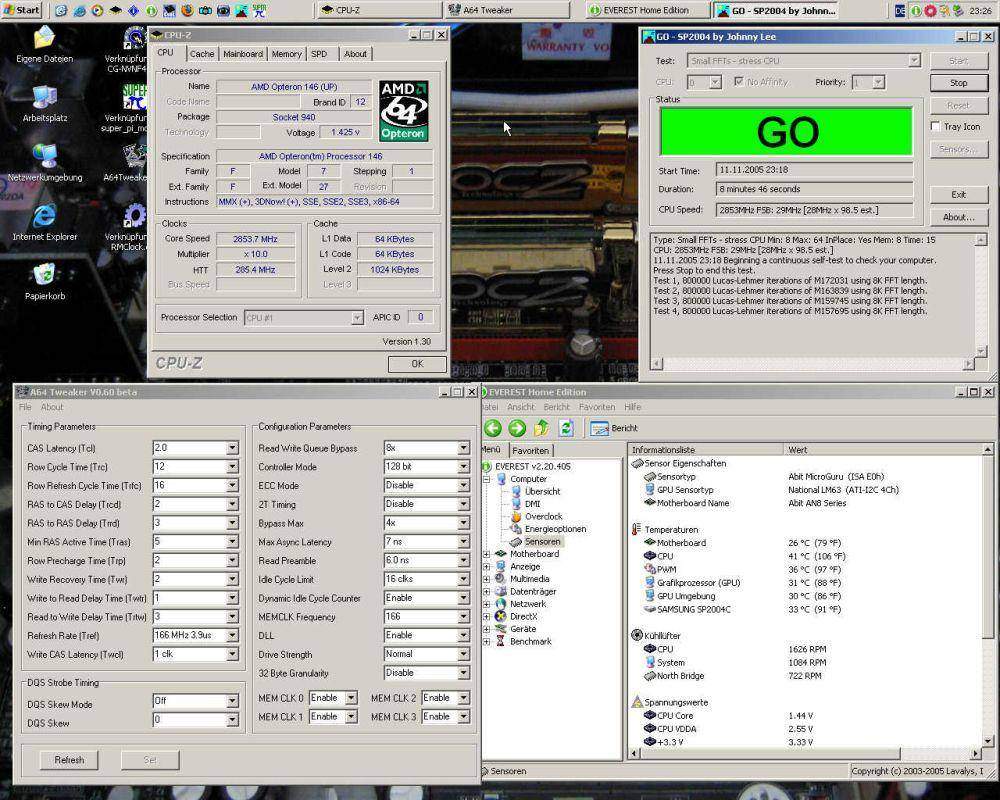Screen dimensions: 1000x800
Task: Click SP2004 log horizontal scrollbar
Action: click(812, 364)
